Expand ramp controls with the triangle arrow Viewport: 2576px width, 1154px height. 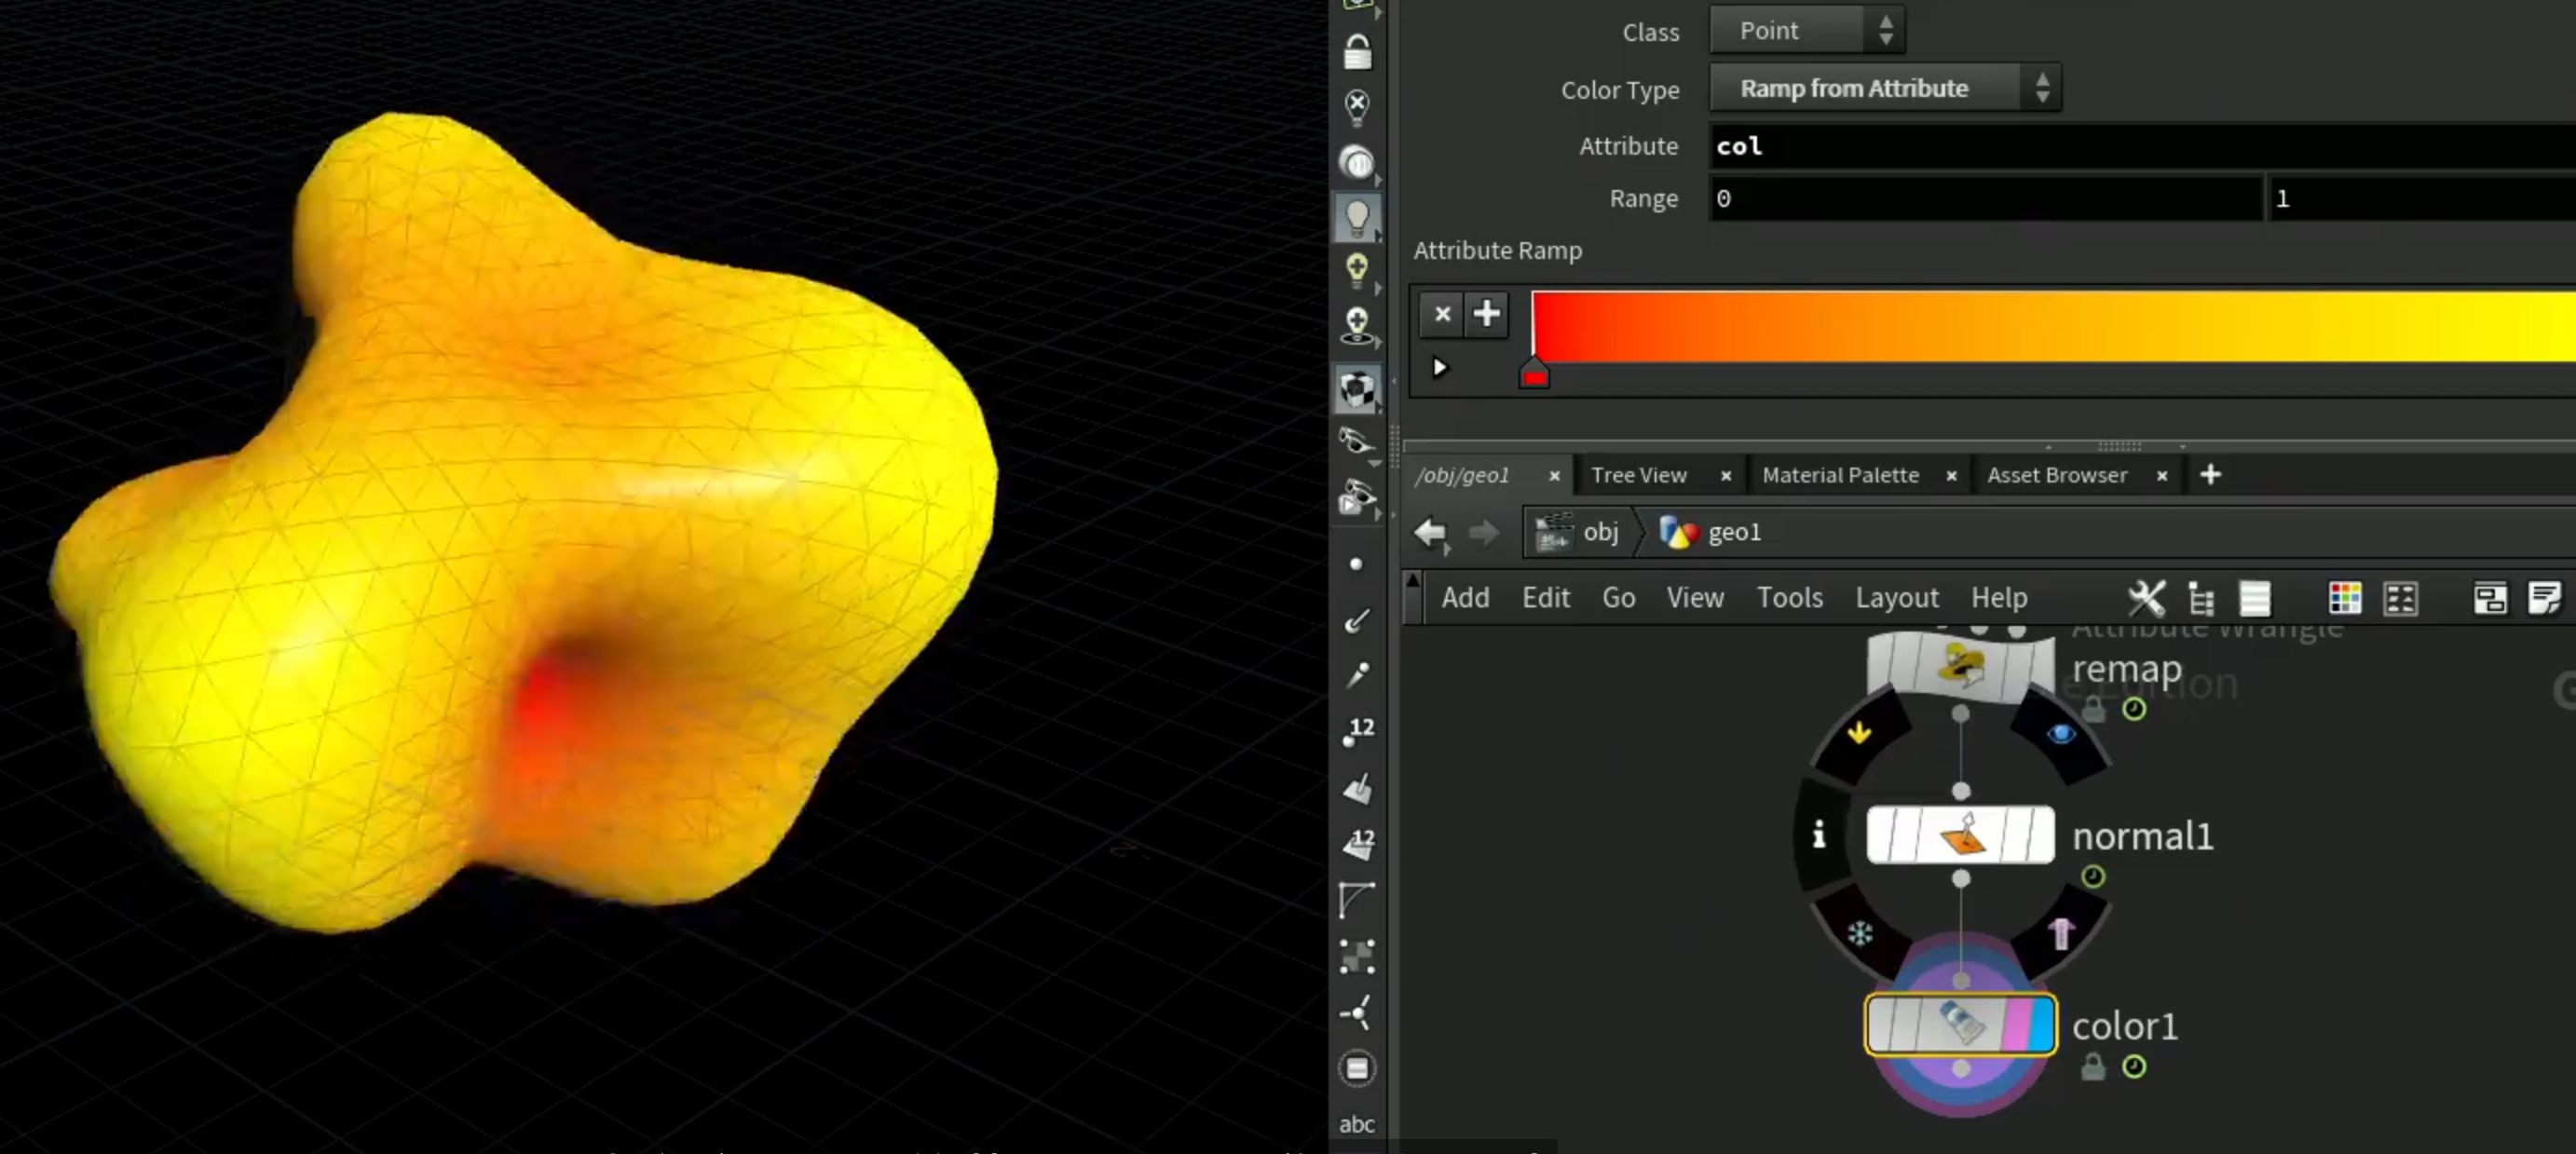click(x=1439, y=368)
